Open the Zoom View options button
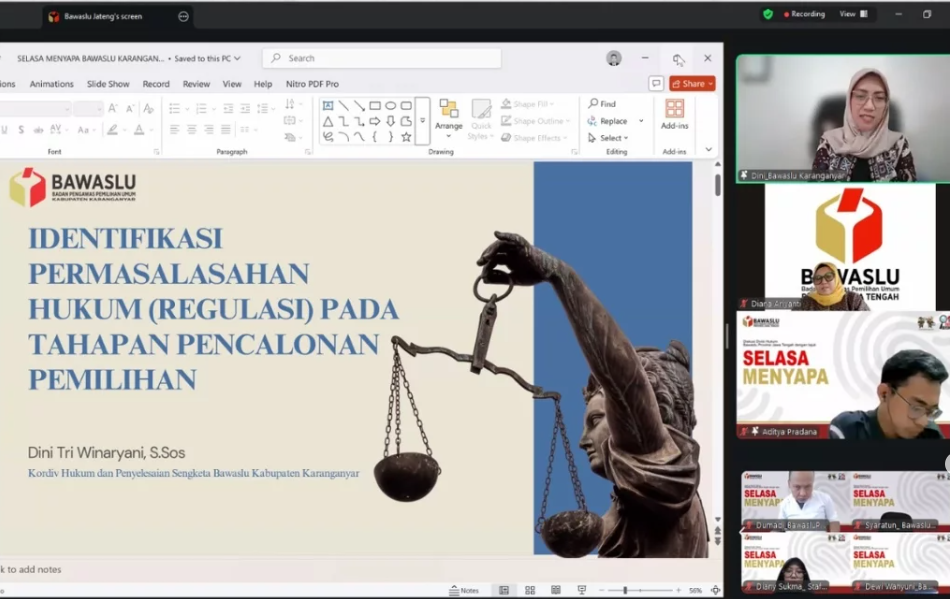950x599 pixels. click(853, 14)
